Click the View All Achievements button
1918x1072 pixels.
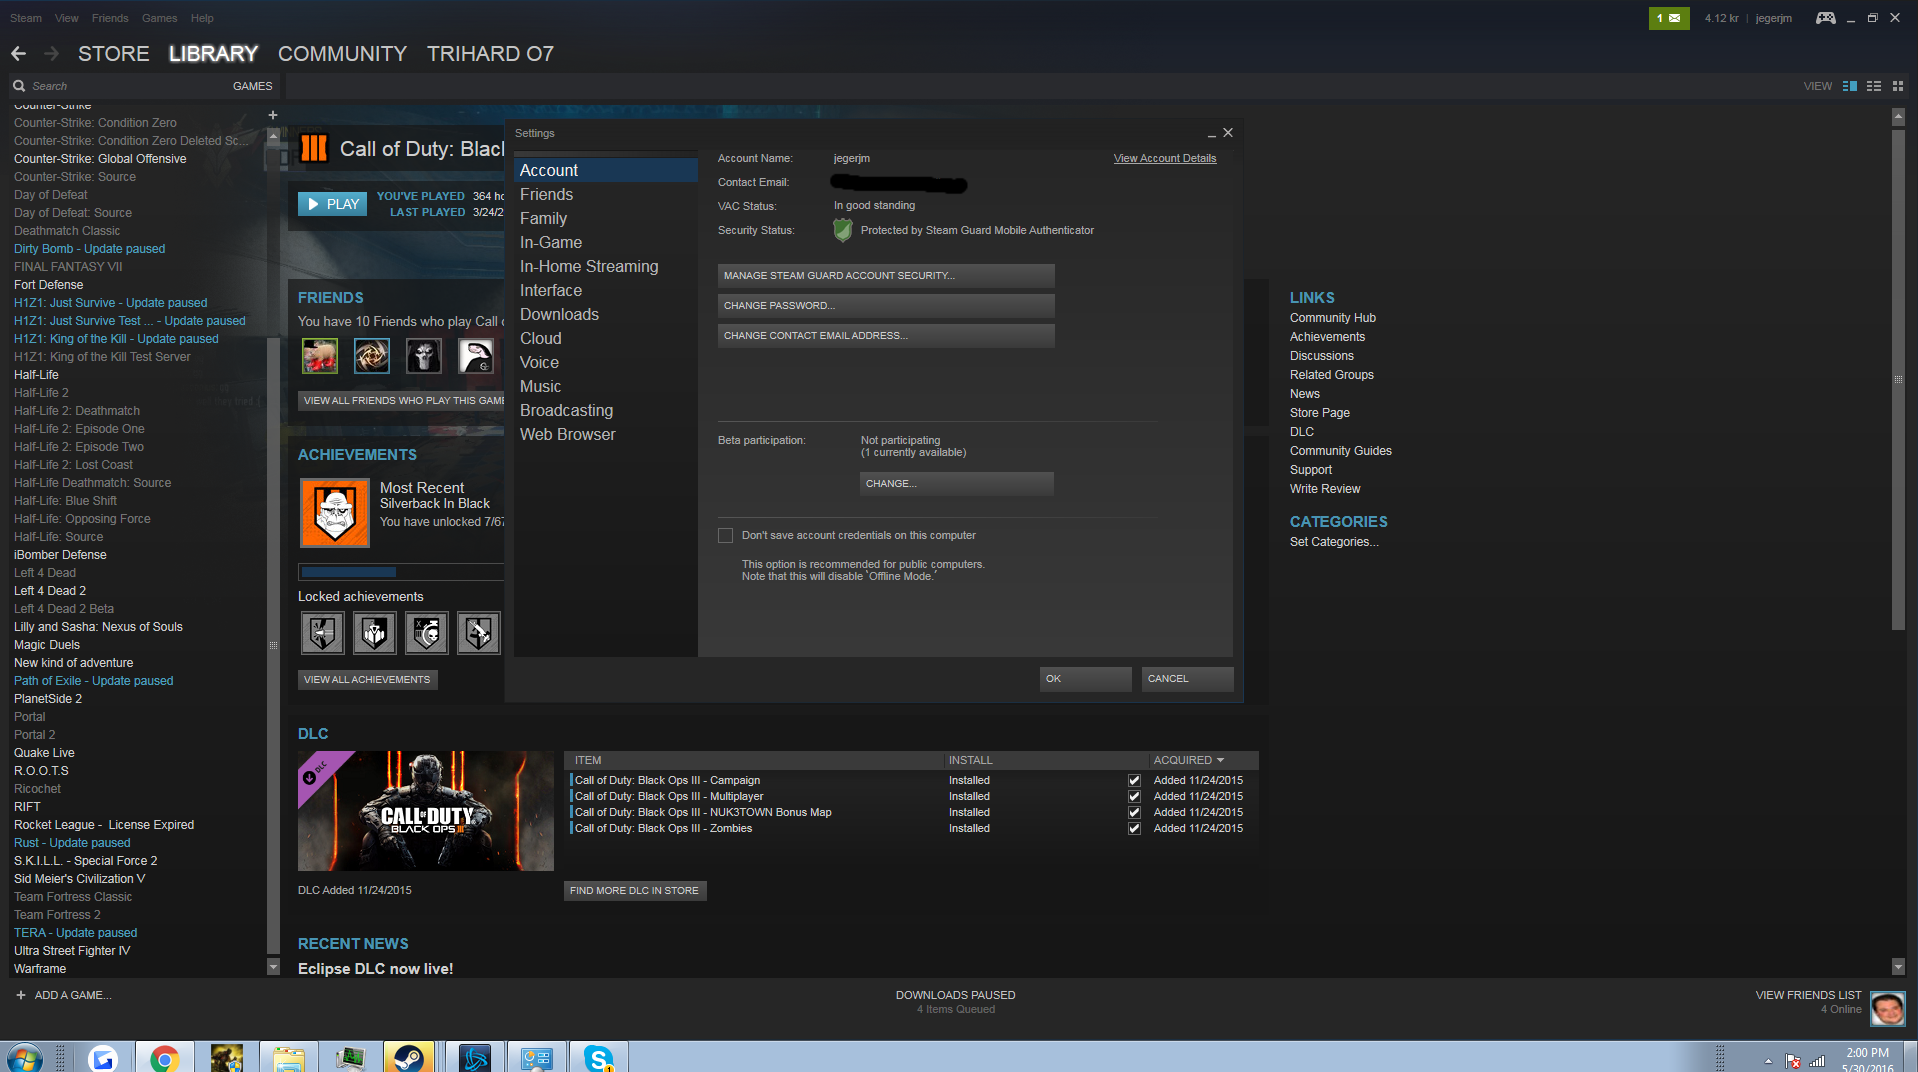pos(367,680)
